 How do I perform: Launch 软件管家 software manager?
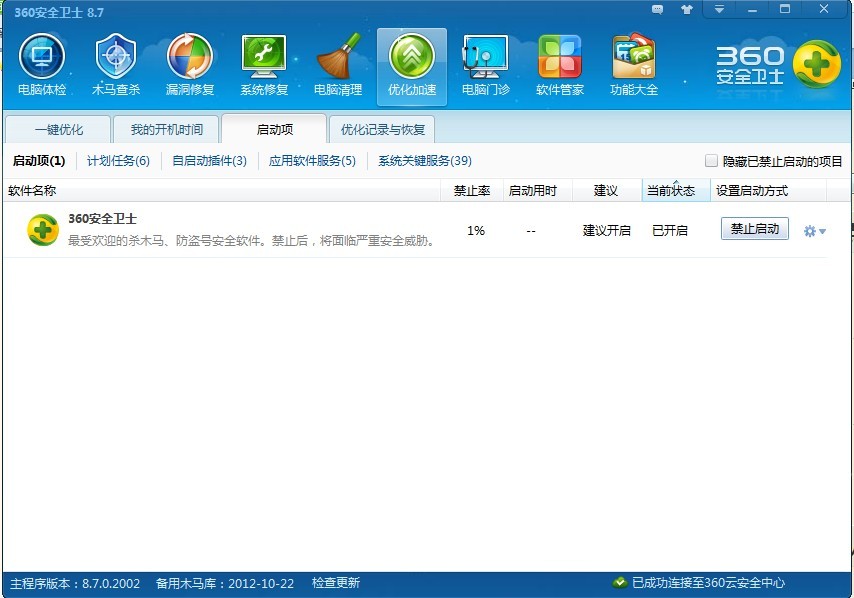pos(560,65)
